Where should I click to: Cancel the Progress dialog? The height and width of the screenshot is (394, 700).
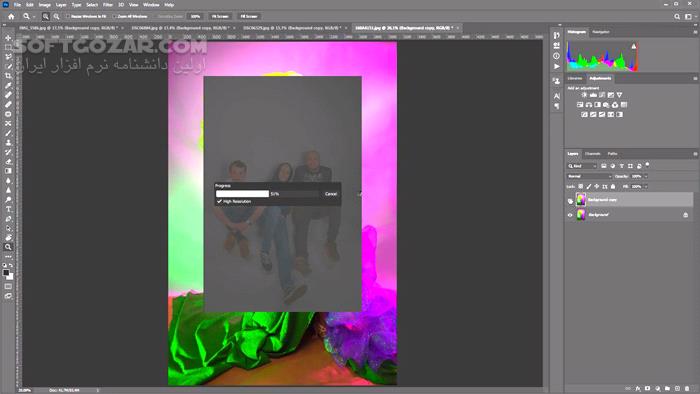[331, 194]
